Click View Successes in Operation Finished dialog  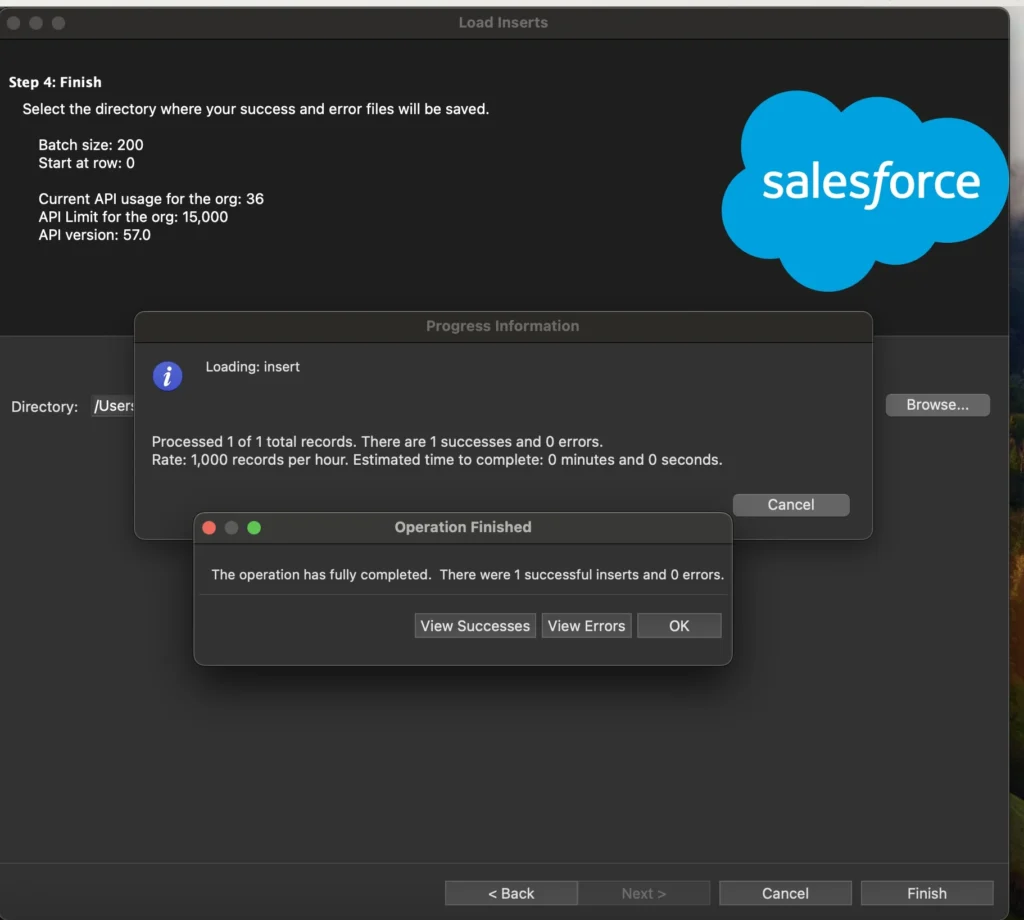(x=475, y=626)
